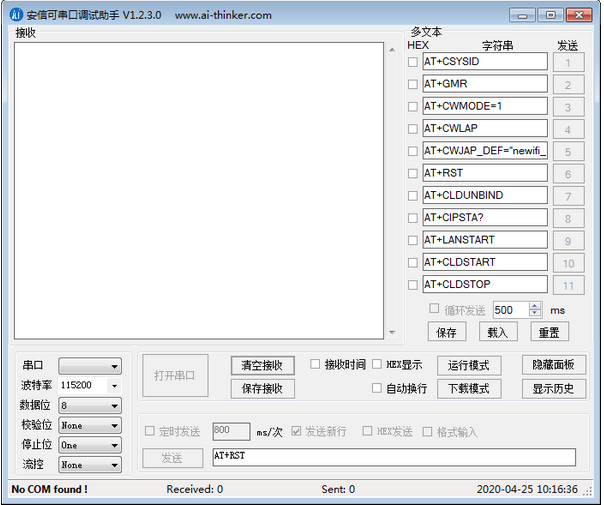604x505 pixels.
Task: Click the AT+CWMODE=1 command field
Action: coord(485,106)
